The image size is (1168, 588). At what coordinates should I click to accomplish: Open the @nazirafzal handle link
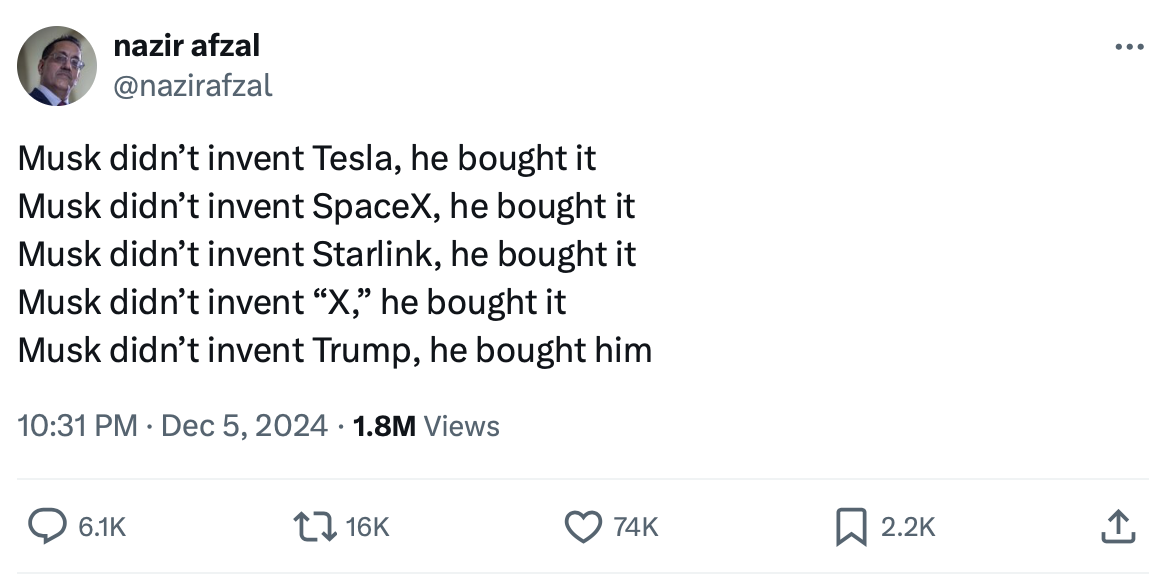(x=193, y=86)
